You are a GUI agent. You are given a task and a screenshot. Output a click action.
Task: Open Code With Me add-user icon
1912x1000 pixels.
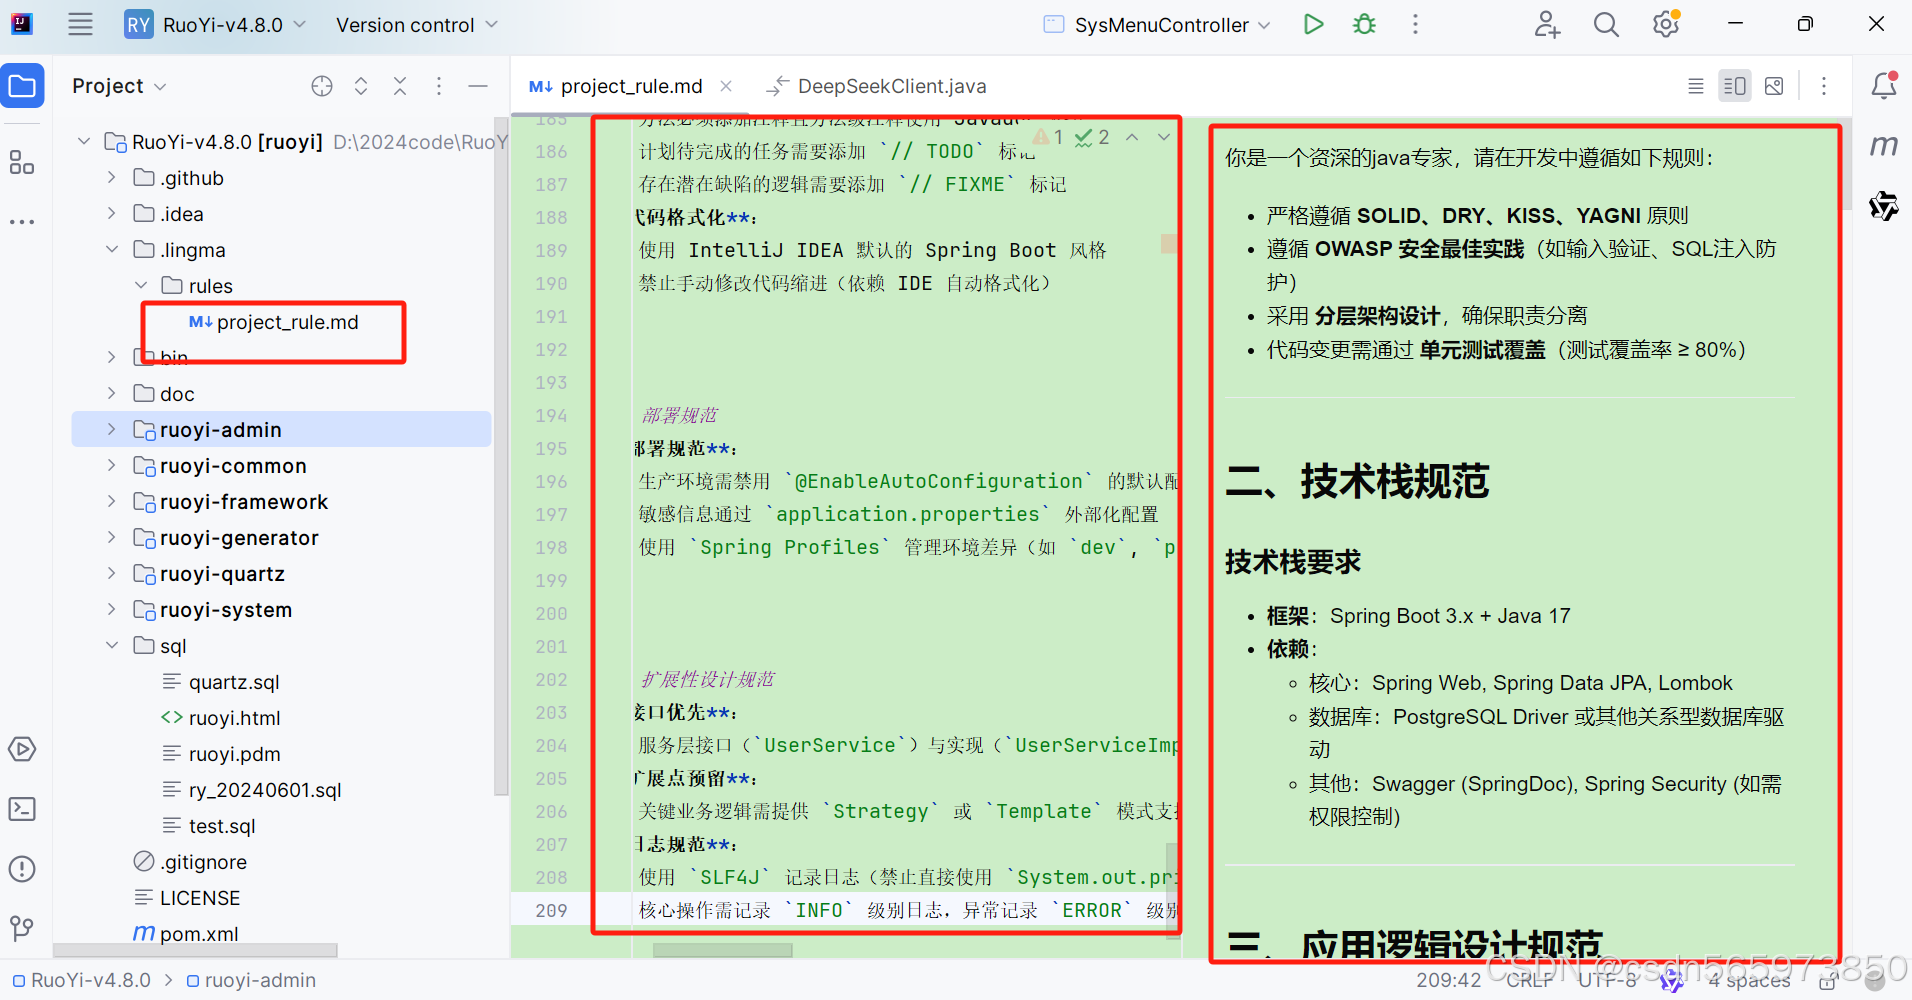click(x=1547, y=24)
